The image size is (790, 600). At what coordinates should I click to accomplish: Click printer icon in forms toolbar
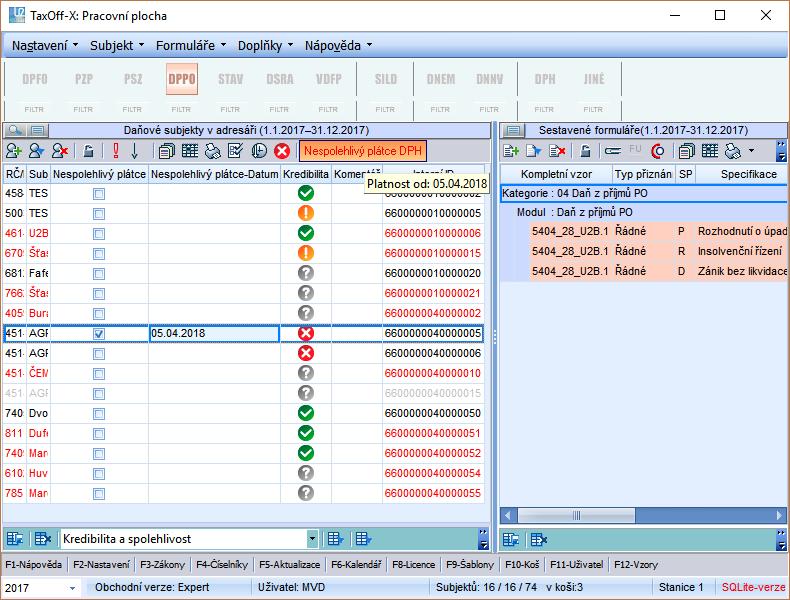click(733, 151)
